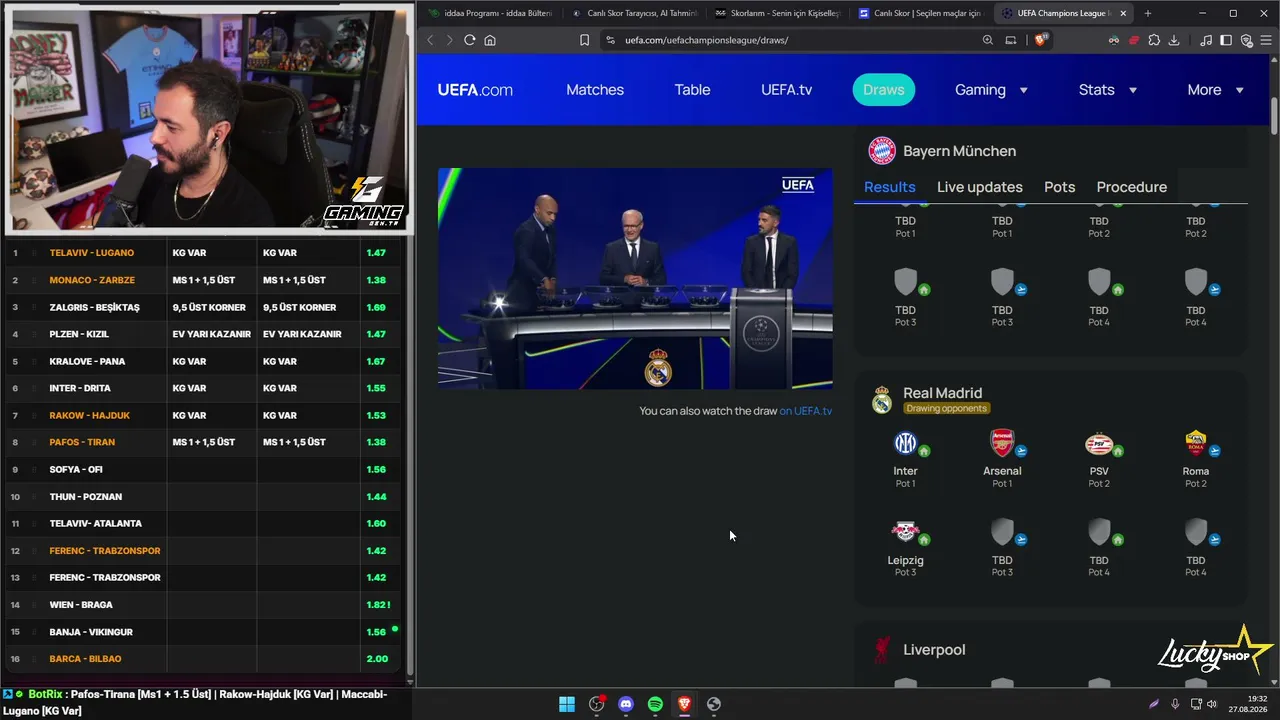
Task: Switch to the Canlı Skor Tarayıcısı browser tab
Action: click(x=637, y=13)
